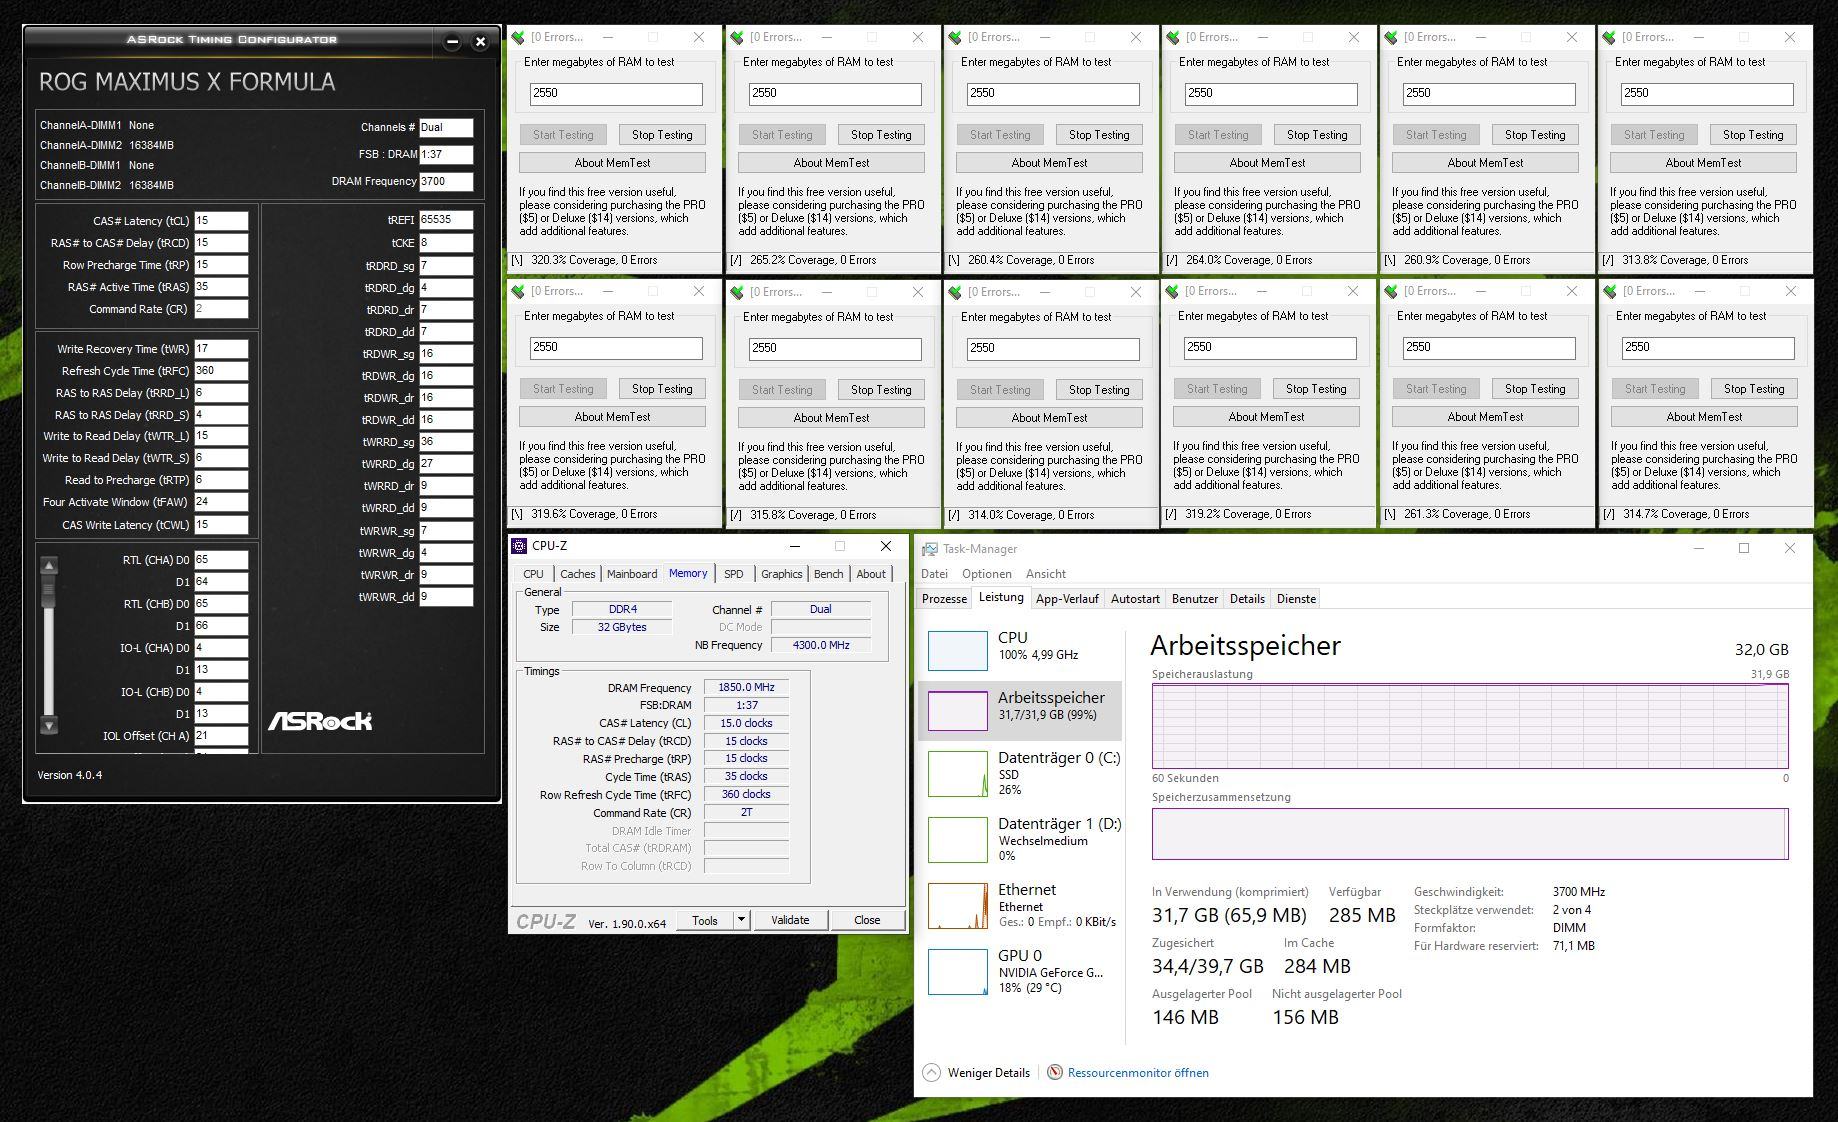Select the Ethernet graph thumbnail

(958, 906)
